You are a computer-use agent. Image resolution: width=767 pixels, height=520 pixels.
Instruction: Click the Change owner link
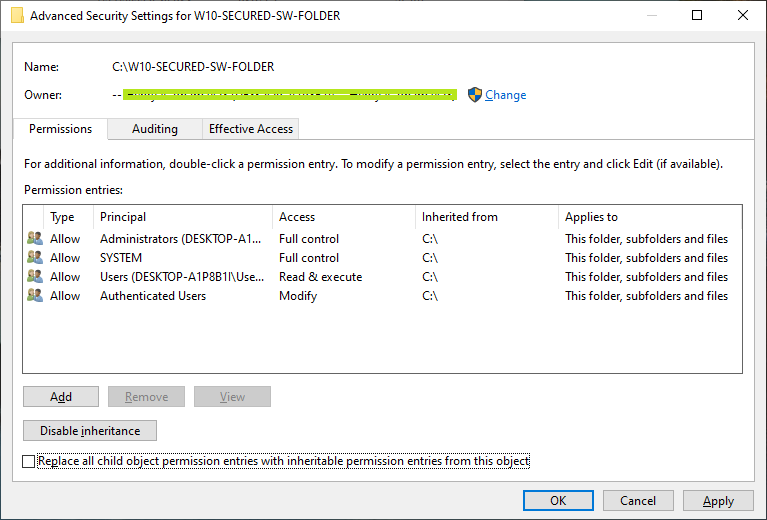505,95
